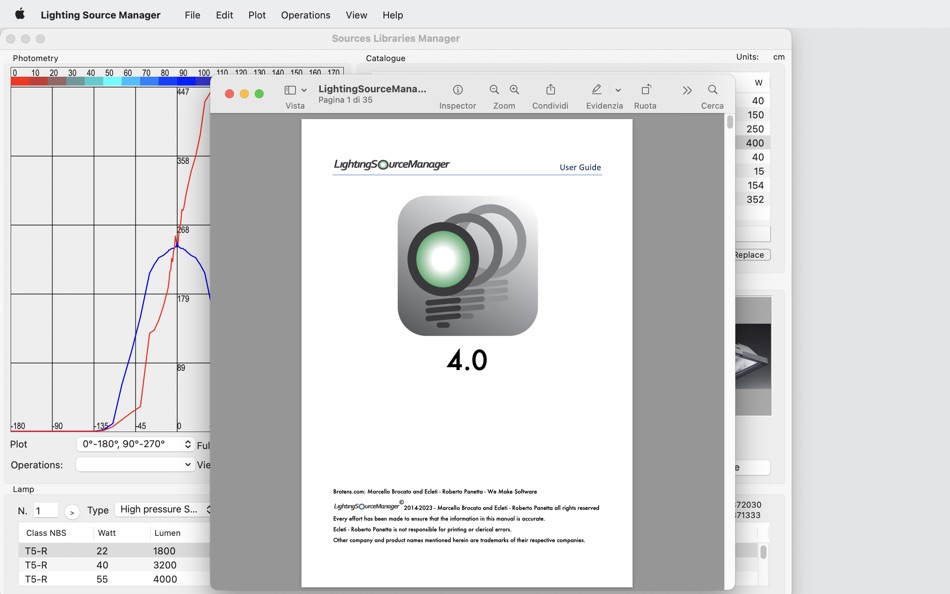This screenshot has height=594, width=950.
Task: Select the Evidenzia highlight pen
Action: (x=596, y=90)
